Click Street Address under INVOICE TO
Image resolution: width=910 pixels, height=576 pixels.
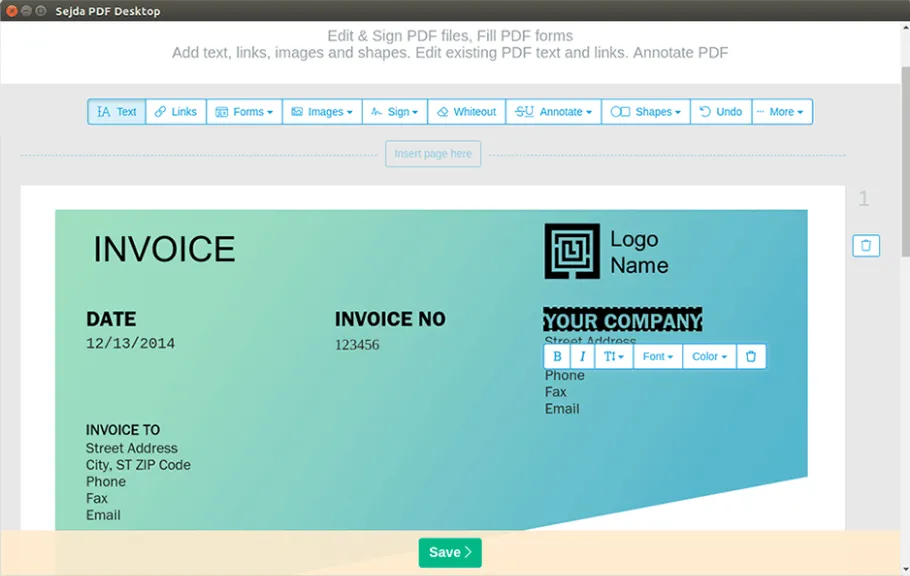pos(132,448)
